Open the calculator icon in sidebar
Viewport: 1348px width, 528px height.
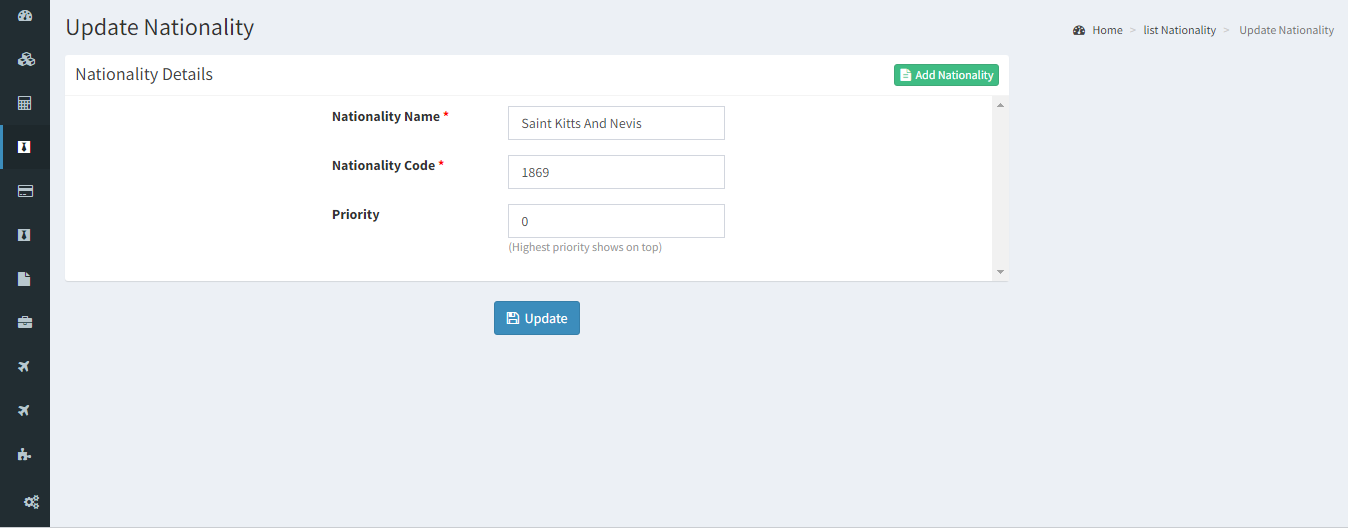pos(25,103)
